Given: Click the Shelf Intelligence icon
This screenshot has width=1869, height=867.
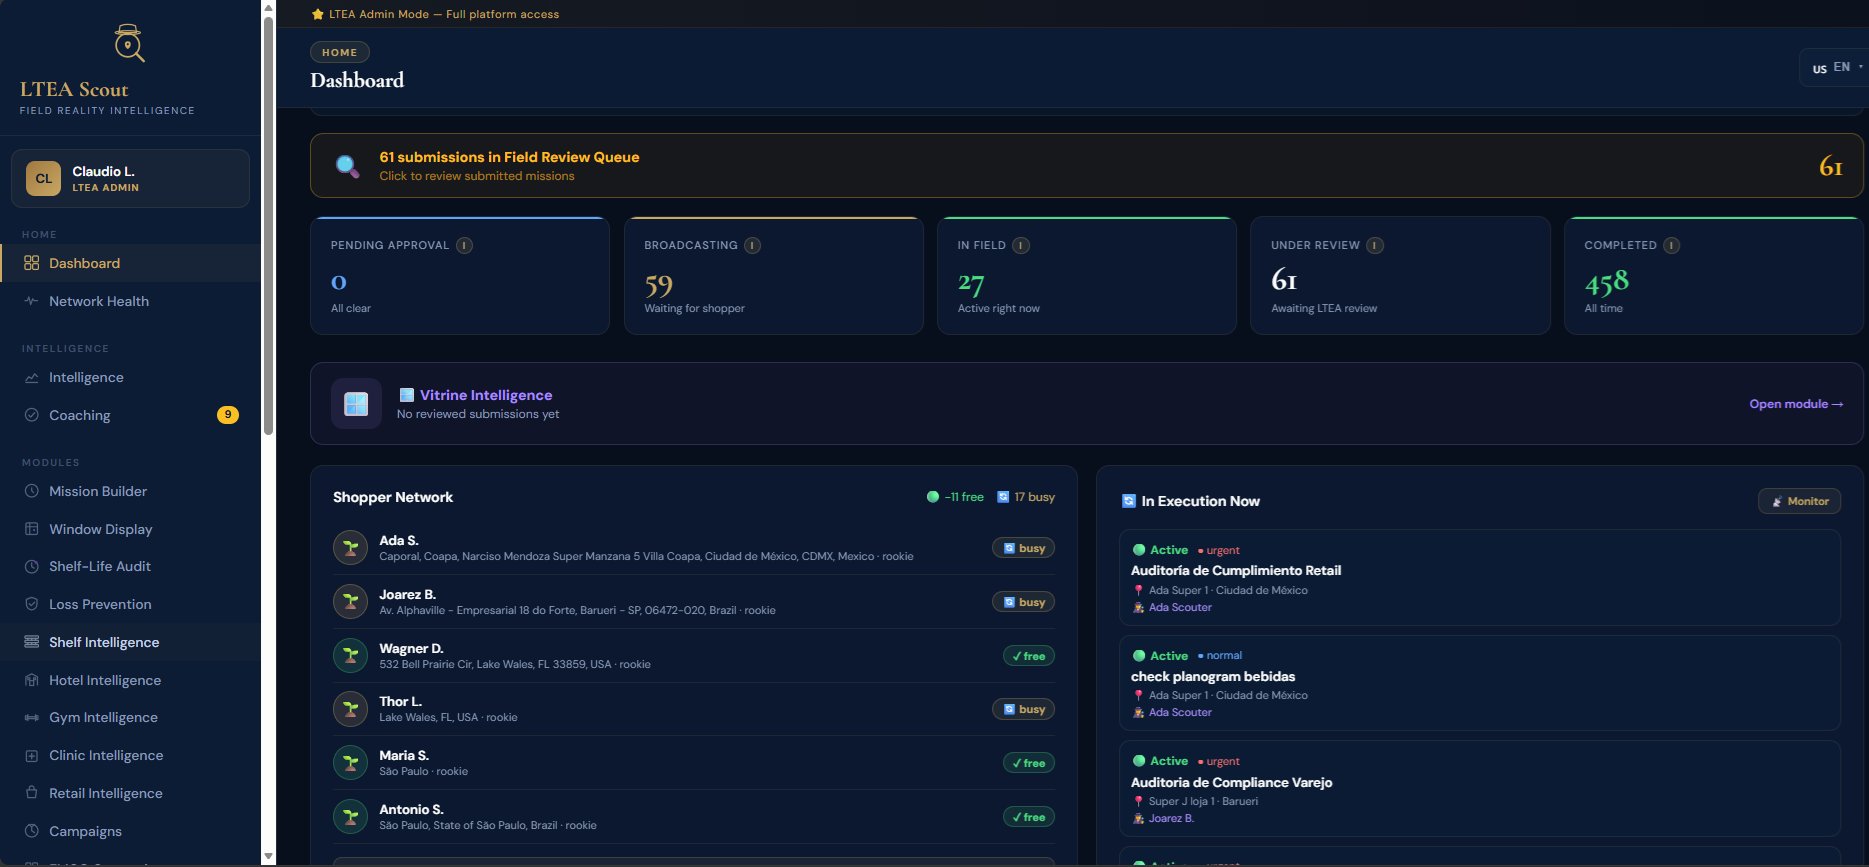Looking at the screenshot, I should click(x=31, y=642).
